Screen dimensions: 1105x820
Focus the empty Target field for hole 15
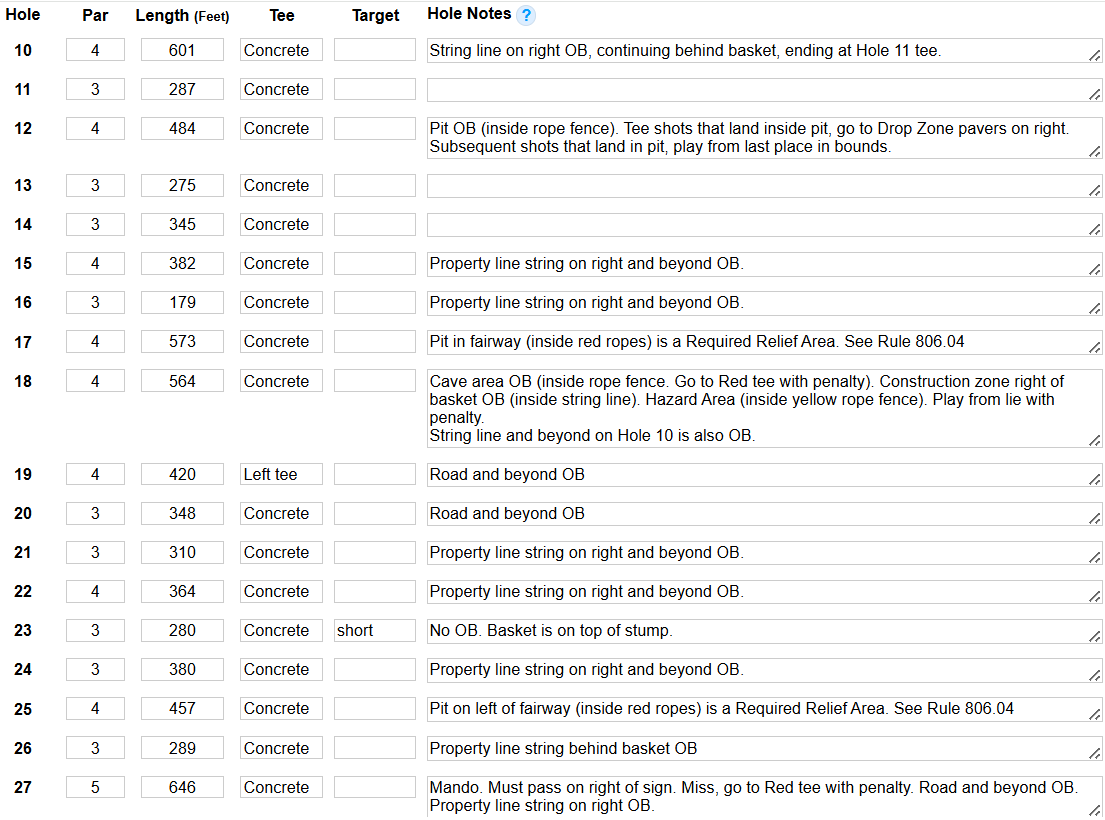[x=374, y=263]
